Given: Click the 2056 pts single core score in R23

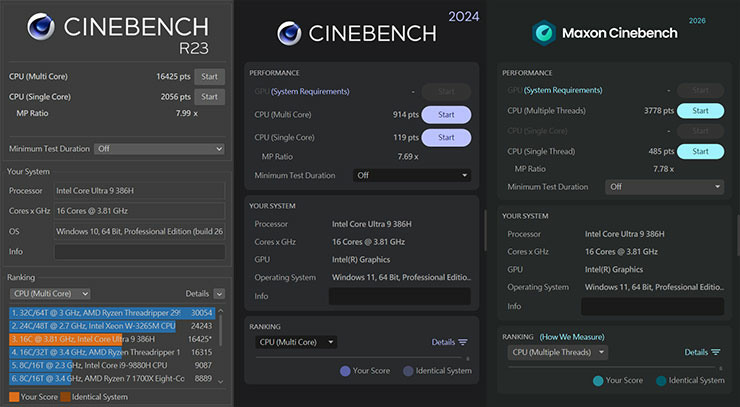Looking at the screenshot, I should 176,97.
